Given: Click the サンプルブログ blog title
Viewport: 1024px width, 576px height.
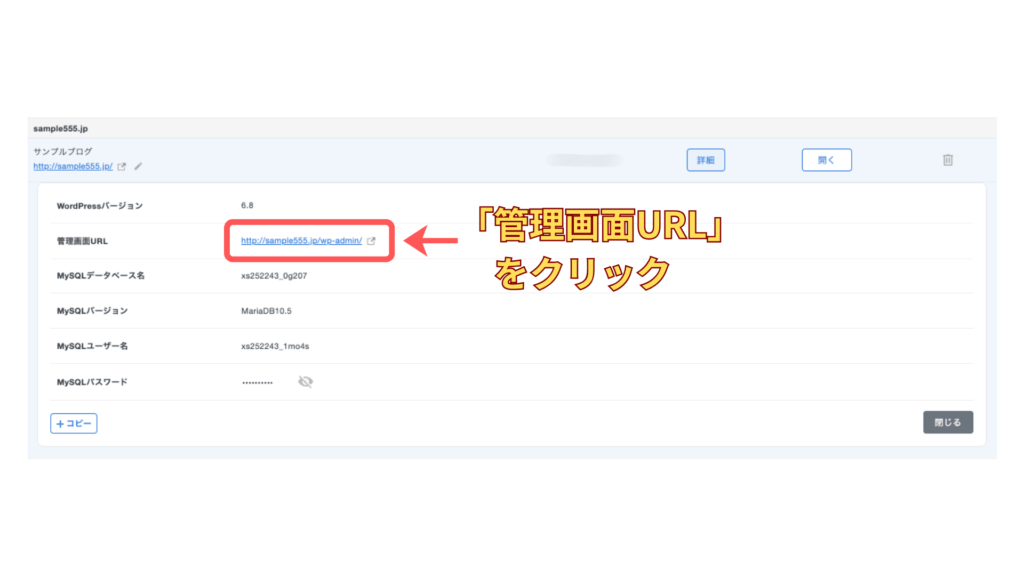Looking at the screenshot, I should click(x=62, y=152).
